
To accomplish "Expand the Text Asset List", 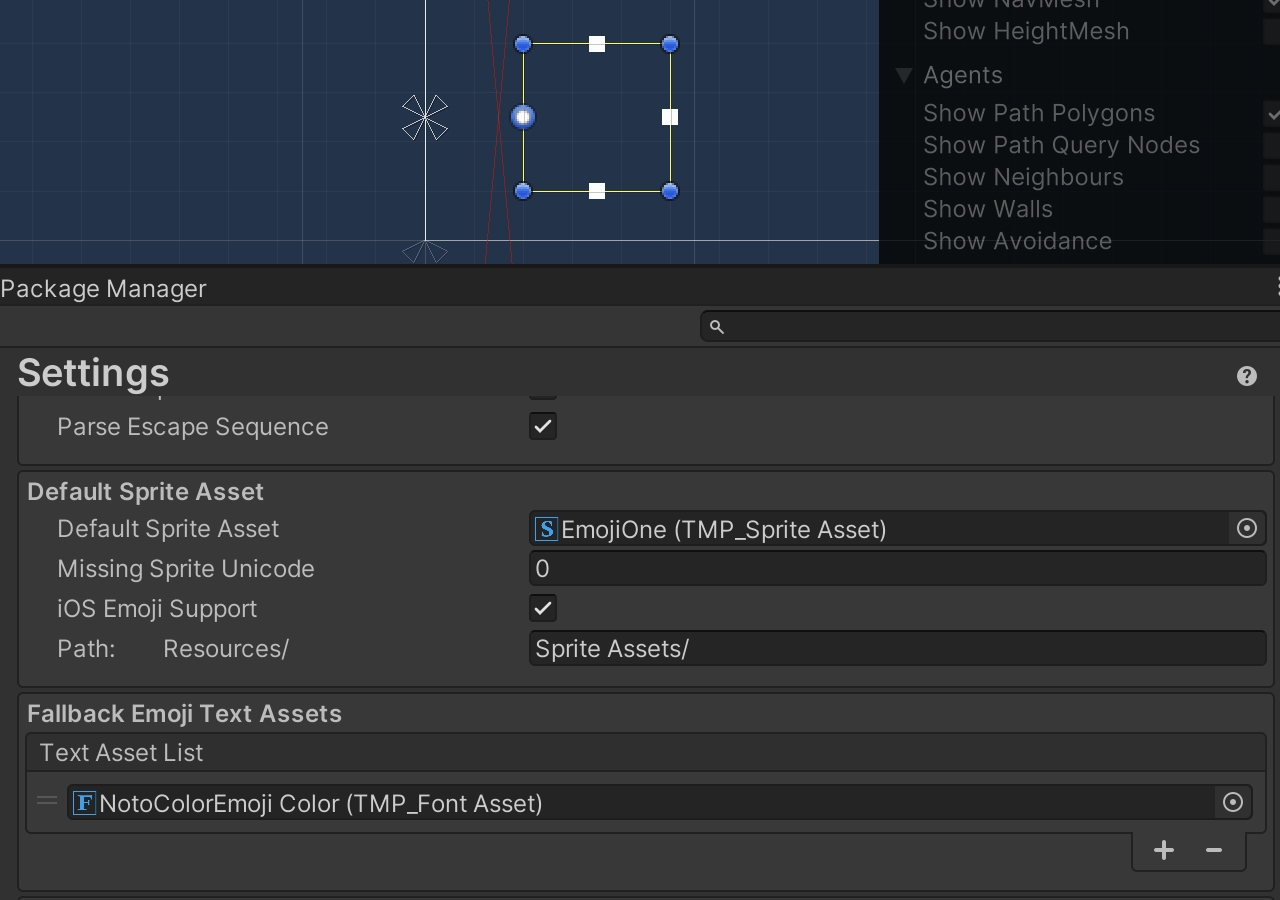I will click(x=120, y=752).
